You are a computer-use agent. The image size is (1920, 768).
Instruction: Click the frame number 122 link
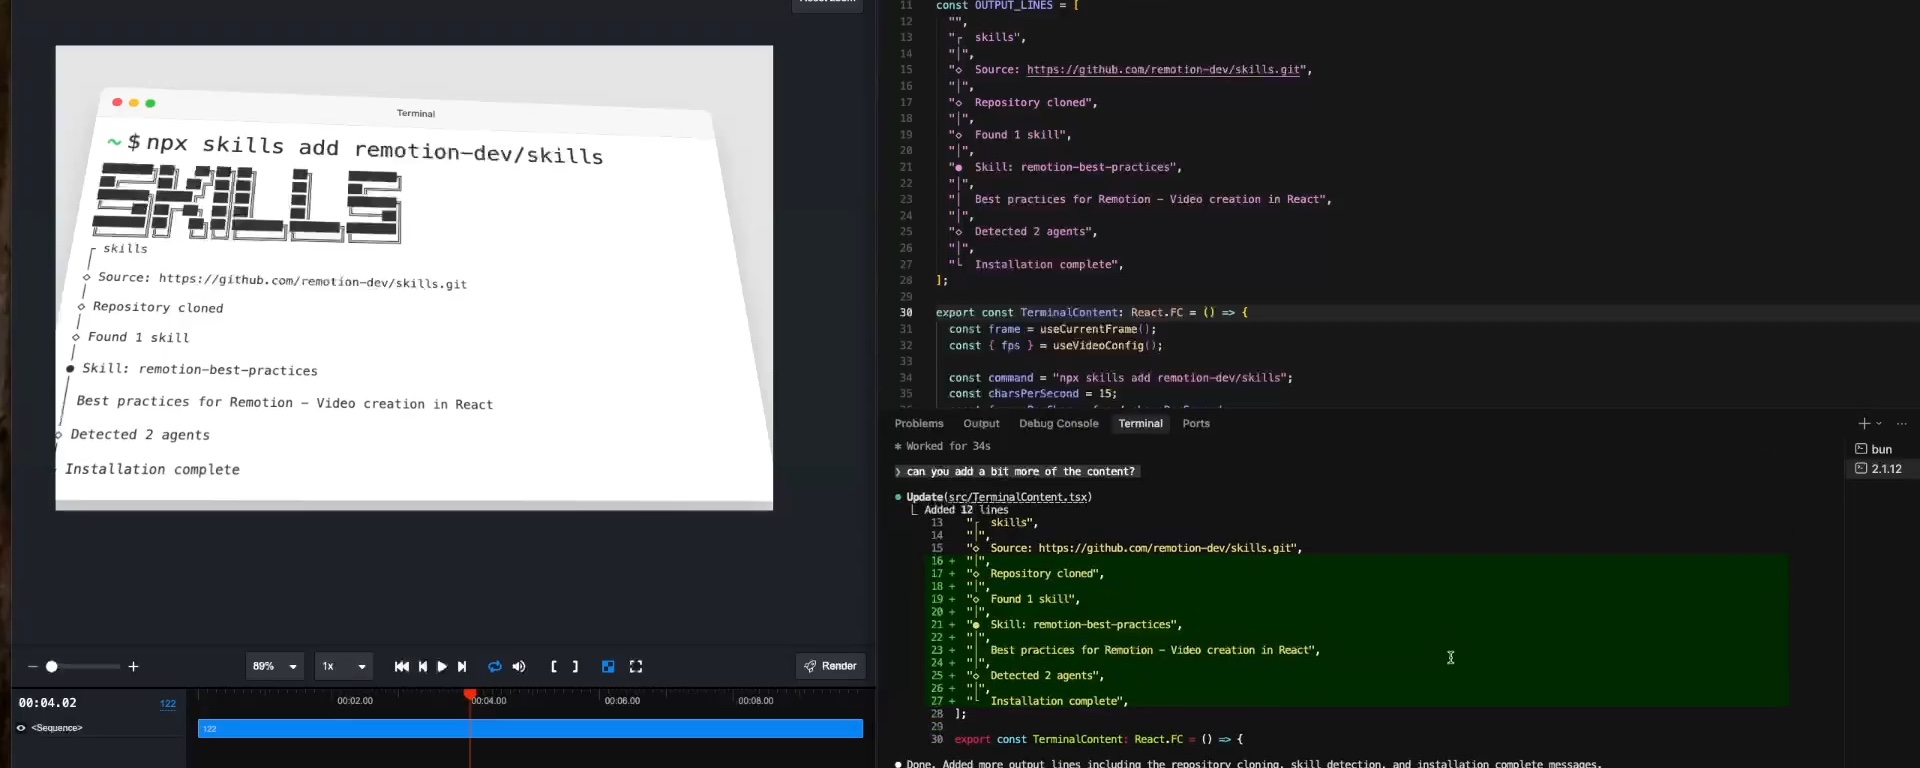point(168,704)
